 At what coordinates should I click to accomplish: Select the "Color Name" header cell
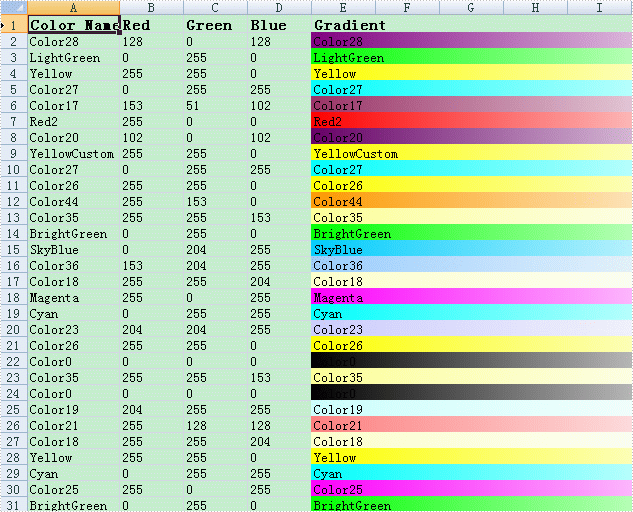[x=73, y=25]
